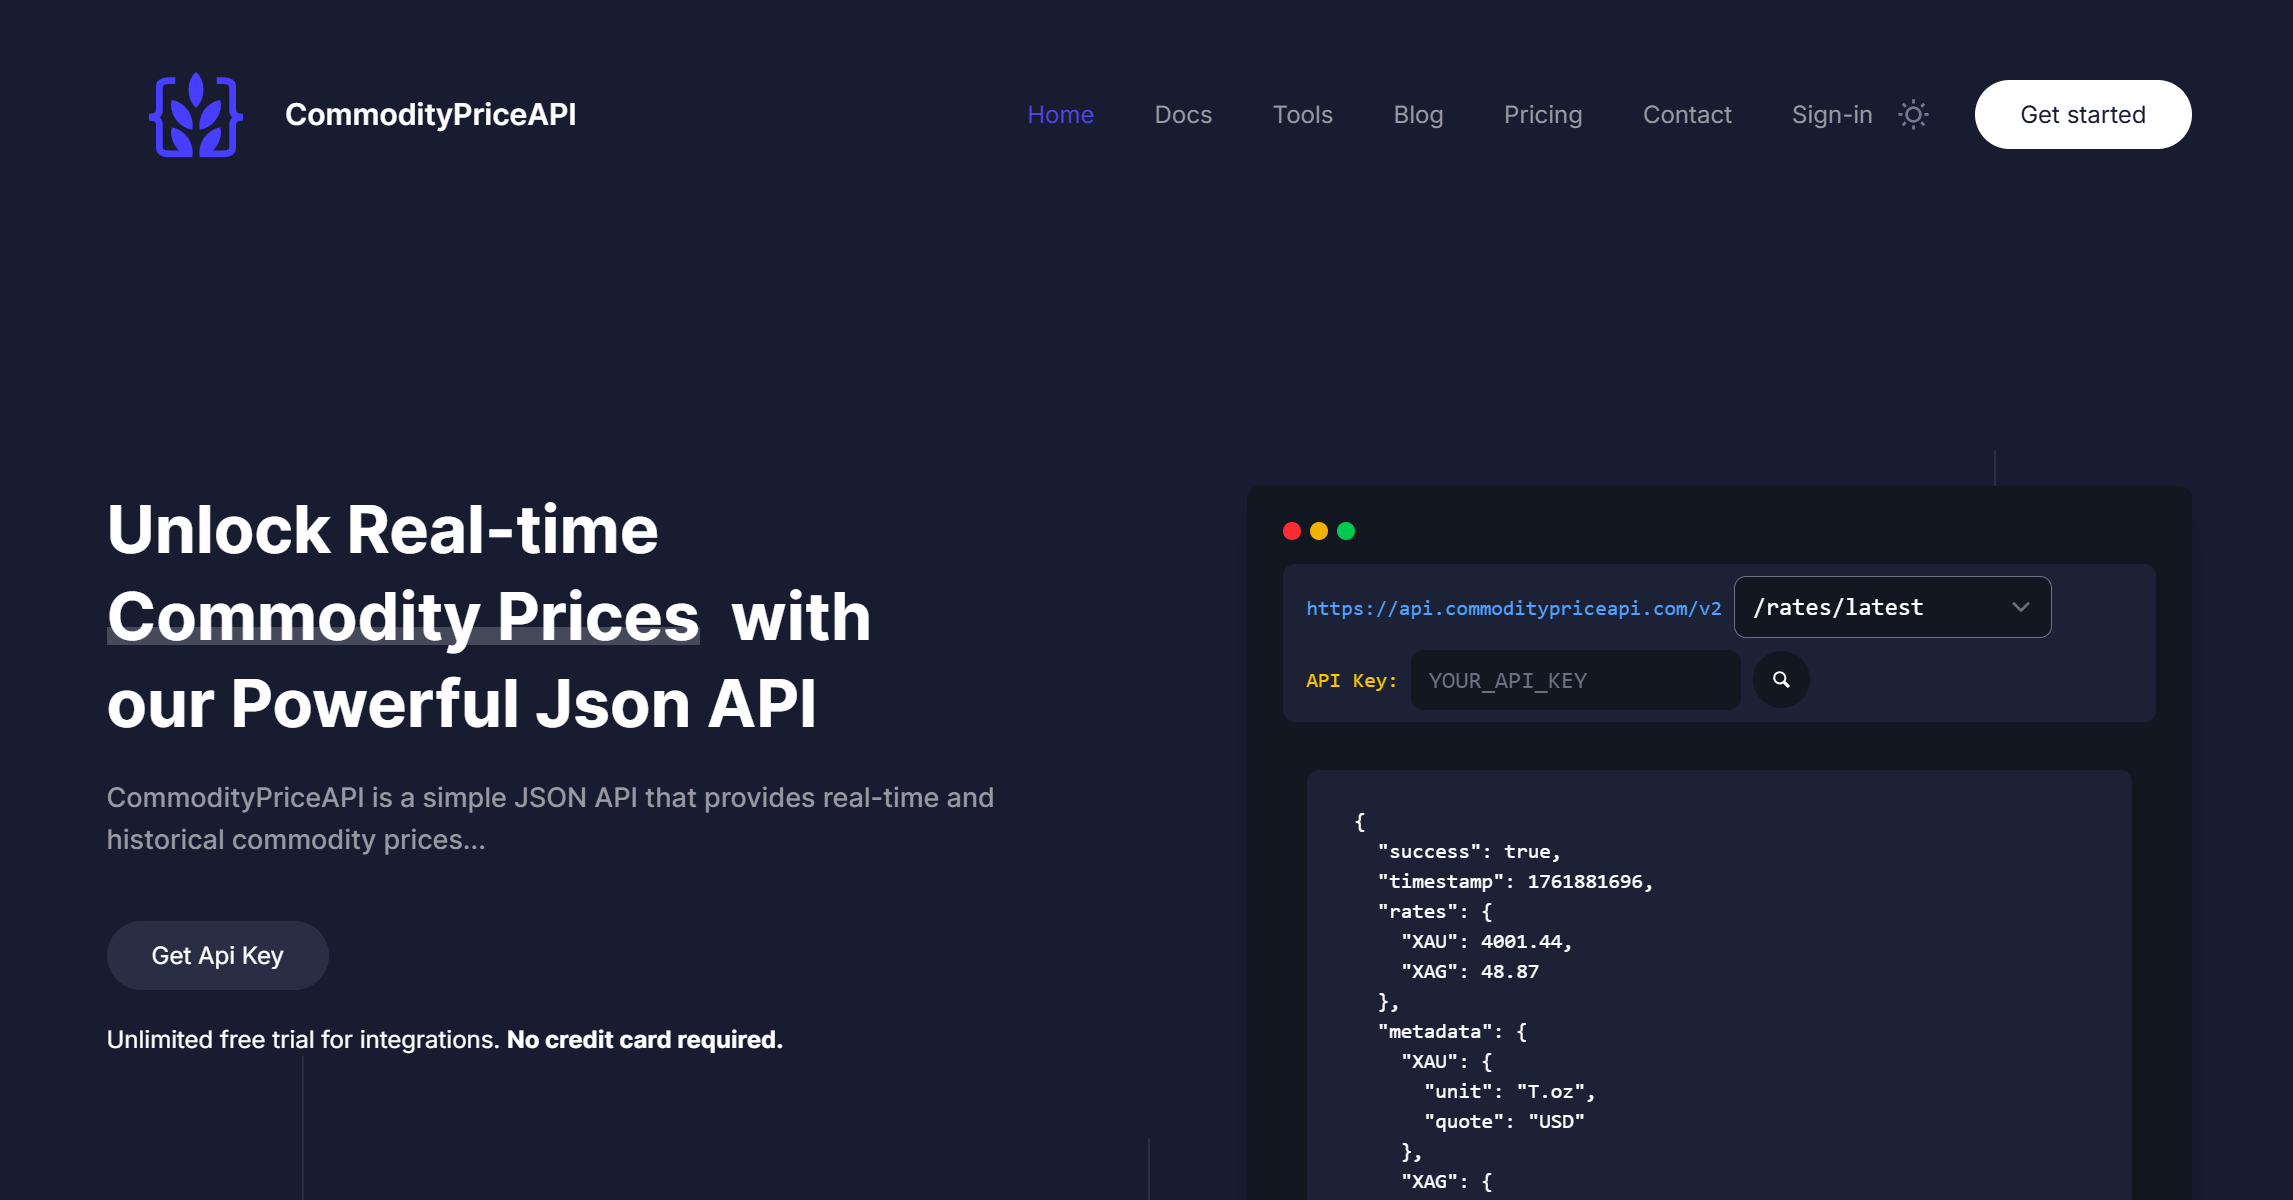View the Pricing page
This screenshot has height=1200, width=2293.
click(x=1542, y=114)
